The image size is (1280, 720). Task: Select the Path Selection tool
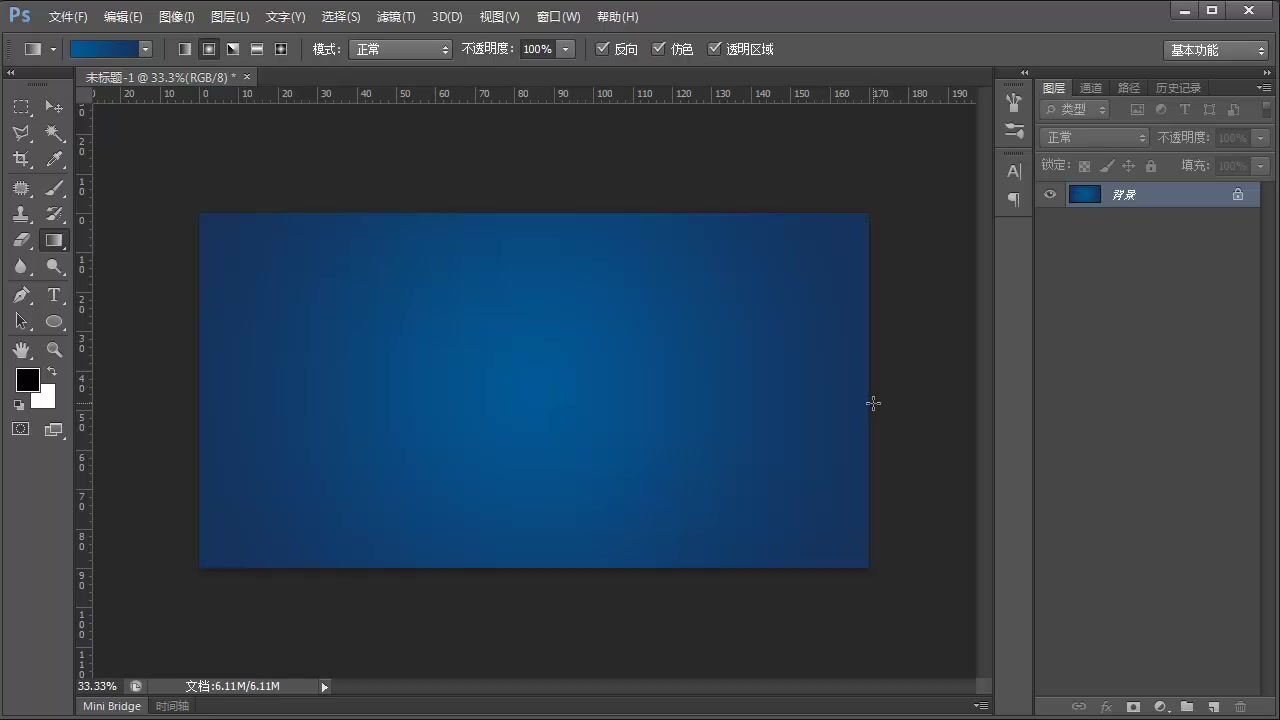[21, 321]
